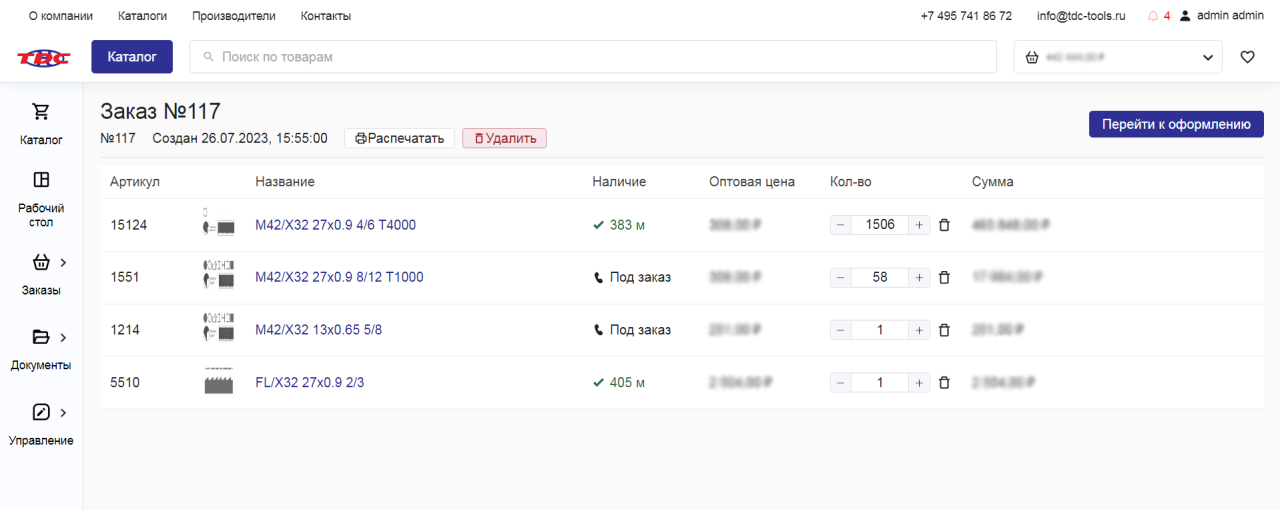Click the trash icon for article 5510
Viewport: 1280px width, 510px height.
coord(944,382)
